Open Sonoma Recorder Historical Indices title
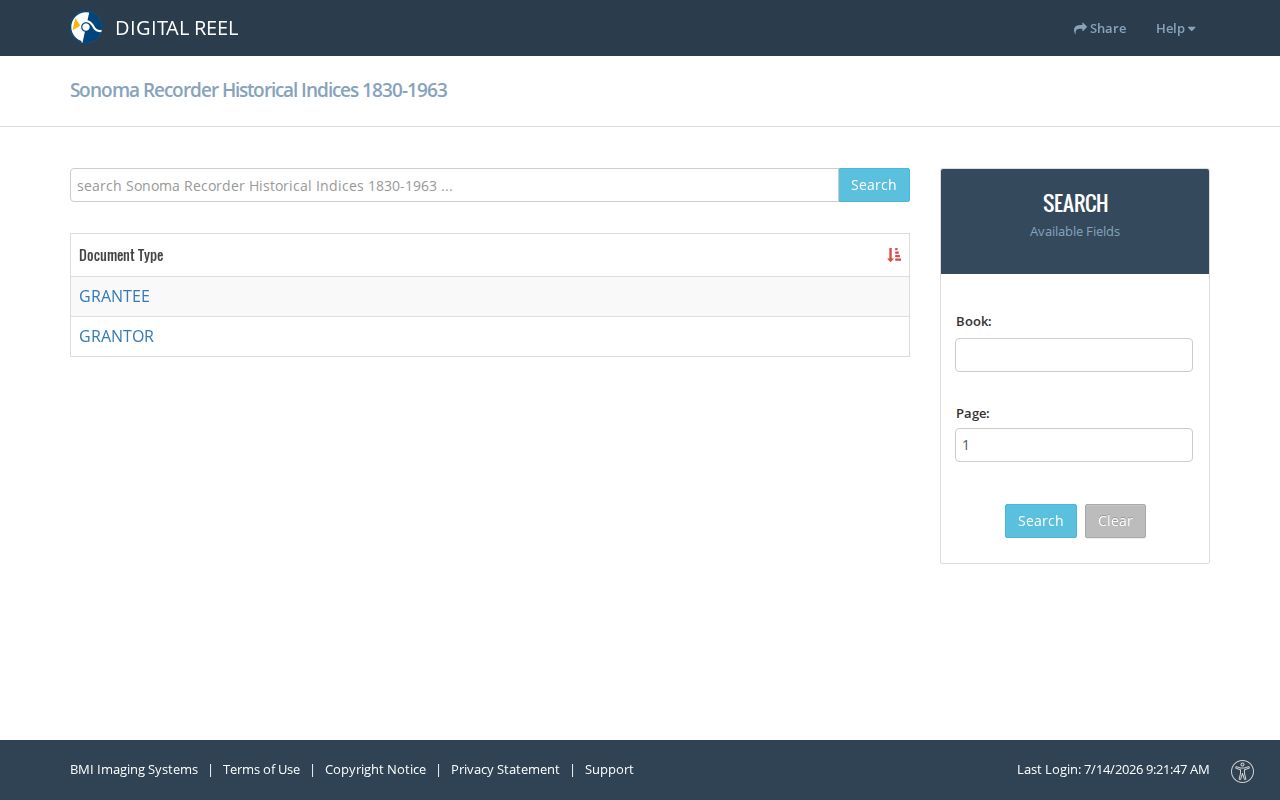 coord(258,90)
